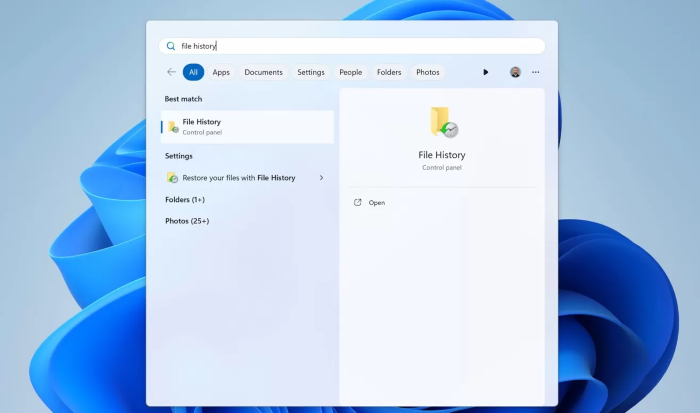Click the search magnifier icon

[x=171, y=46]
